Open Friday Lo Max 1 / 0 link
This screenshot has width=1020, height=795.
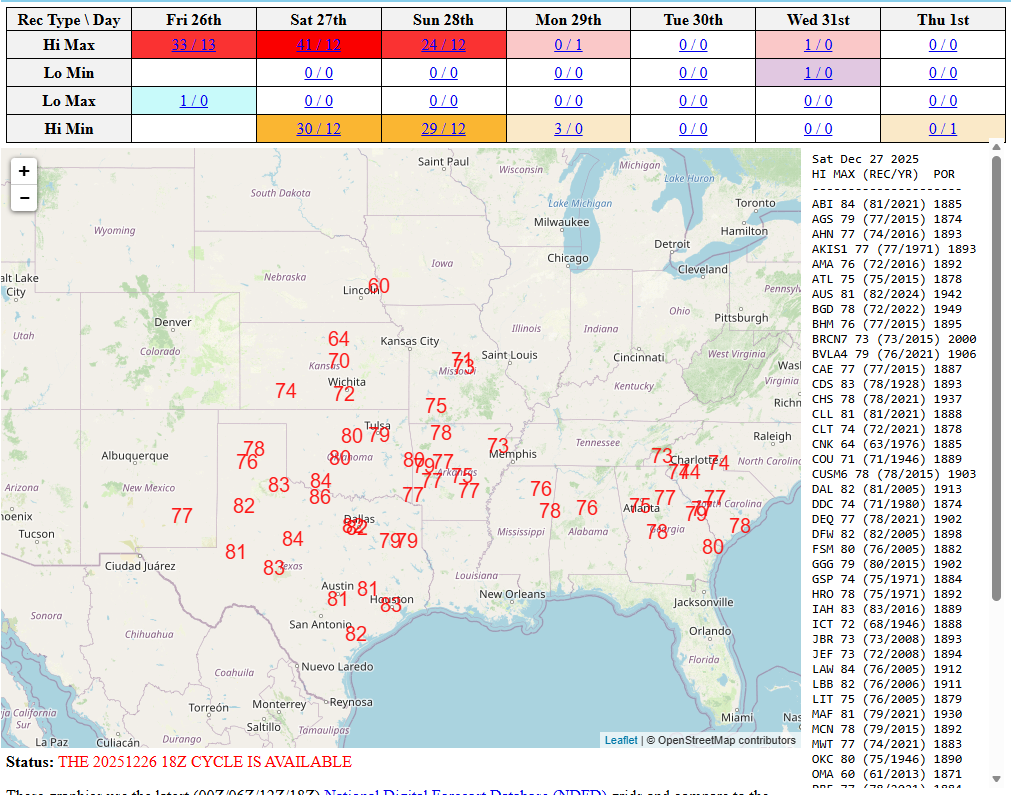coord(193,101)
